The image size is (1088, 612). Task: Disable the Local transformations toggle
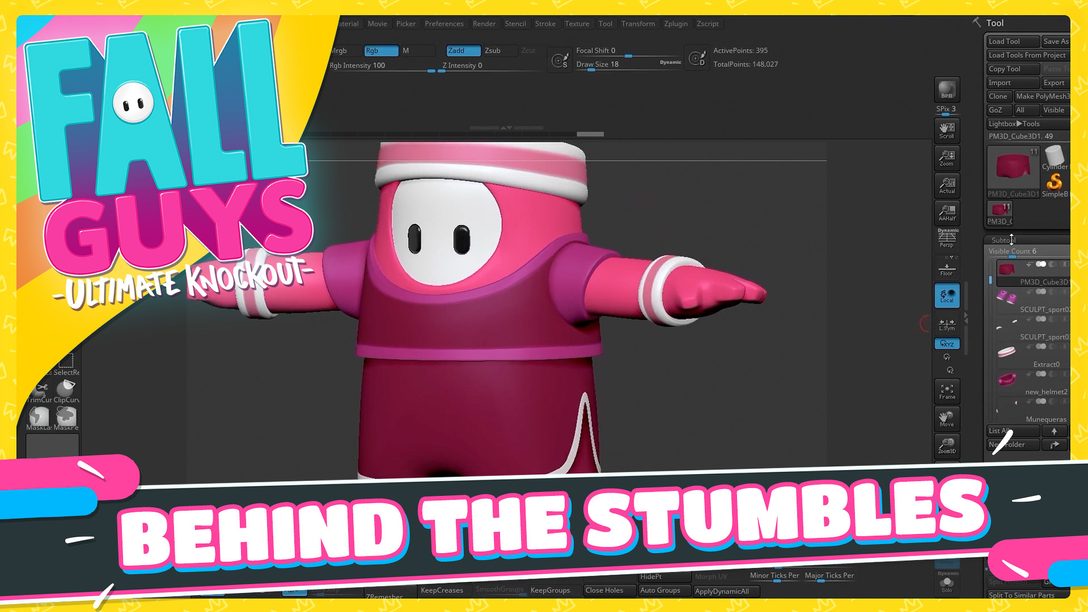pos(946,296)
